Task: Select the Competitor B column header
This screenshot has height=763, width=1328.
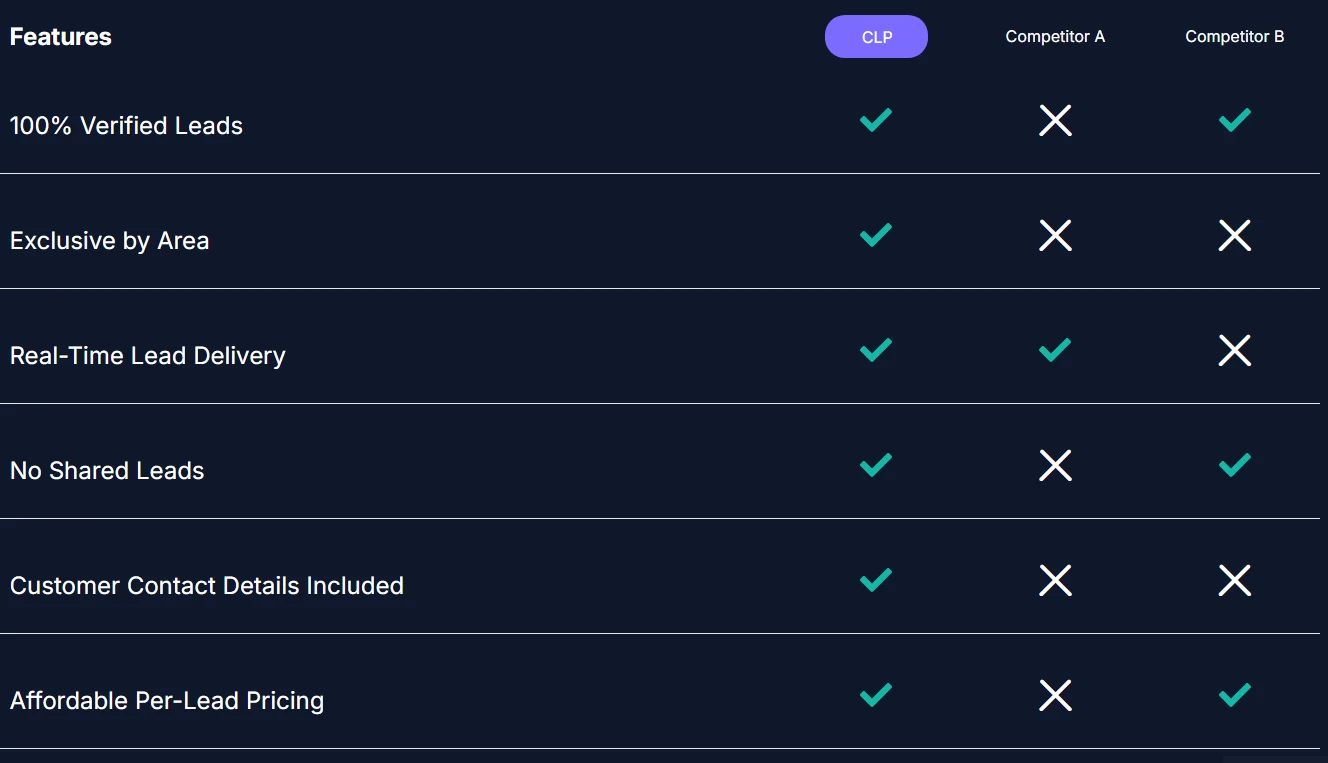Action: coord(1235,37)
